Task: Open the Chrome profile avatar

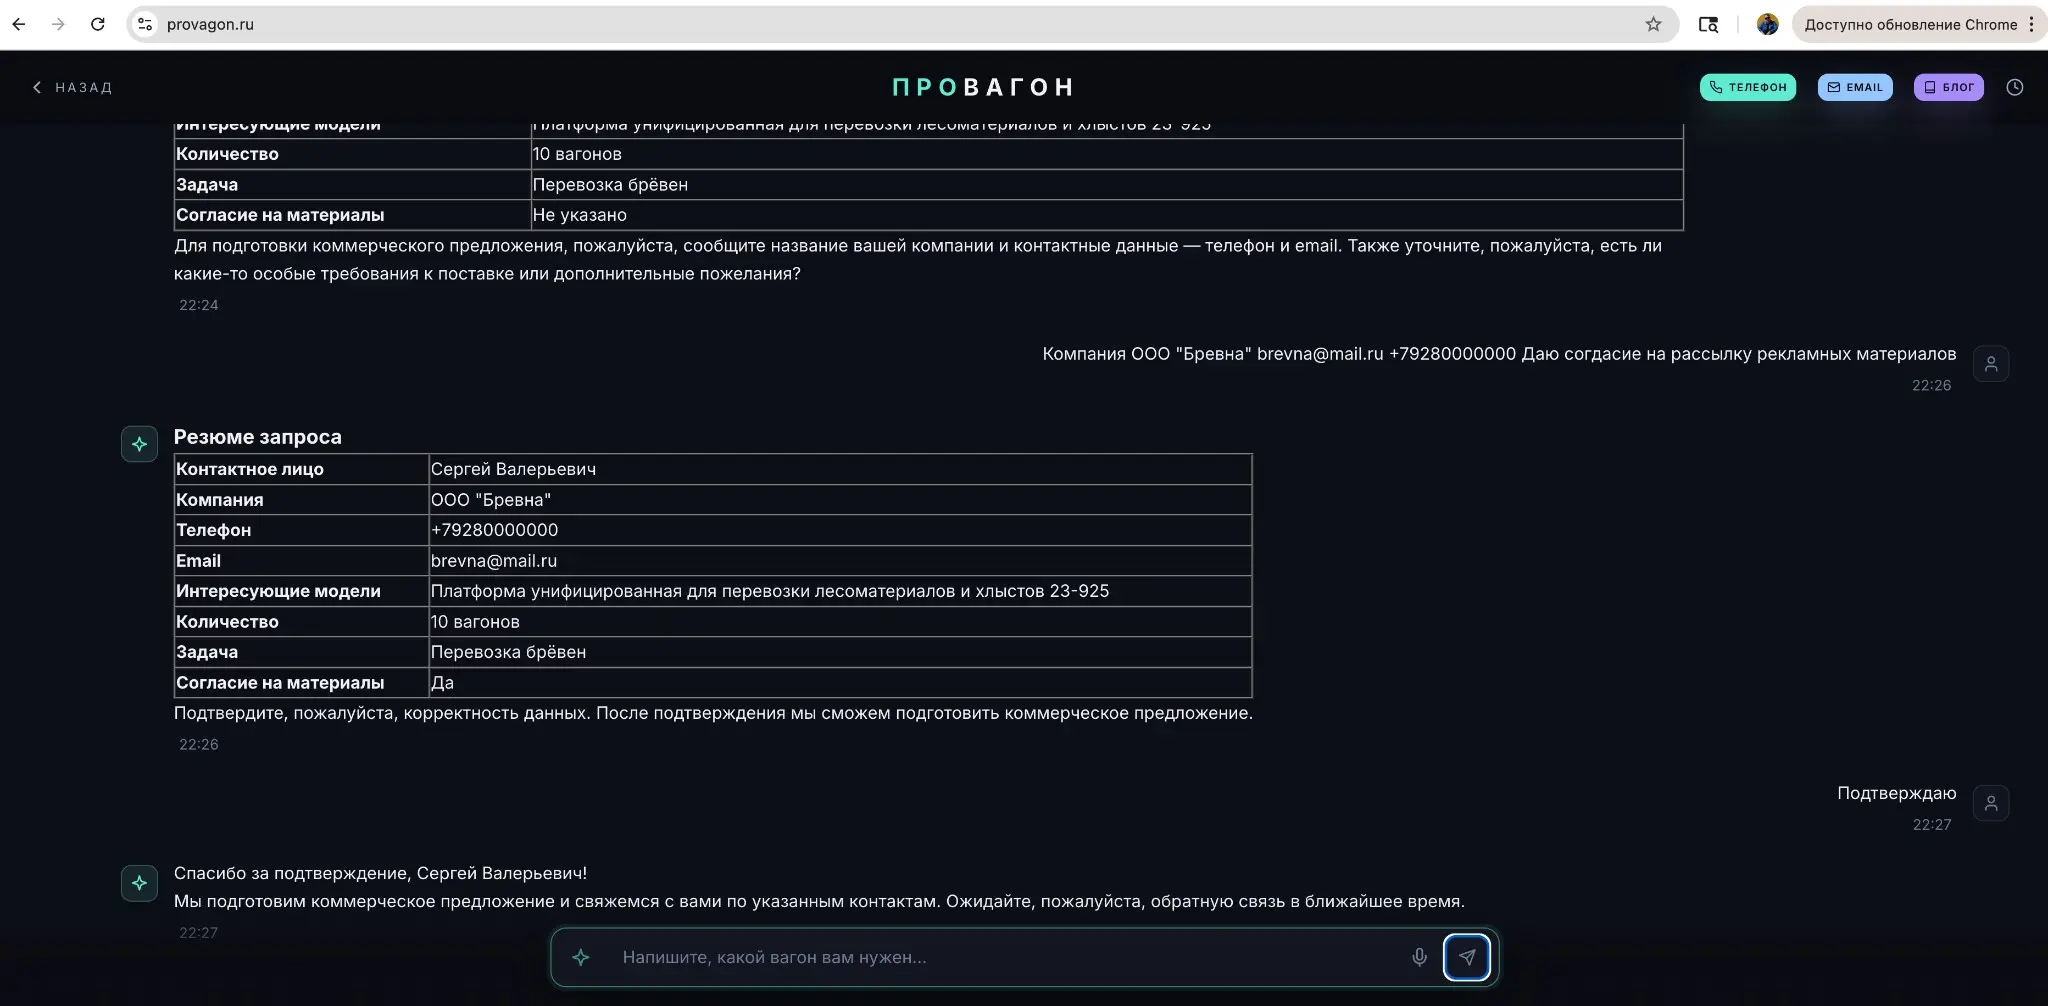Action: (1767, 24)
